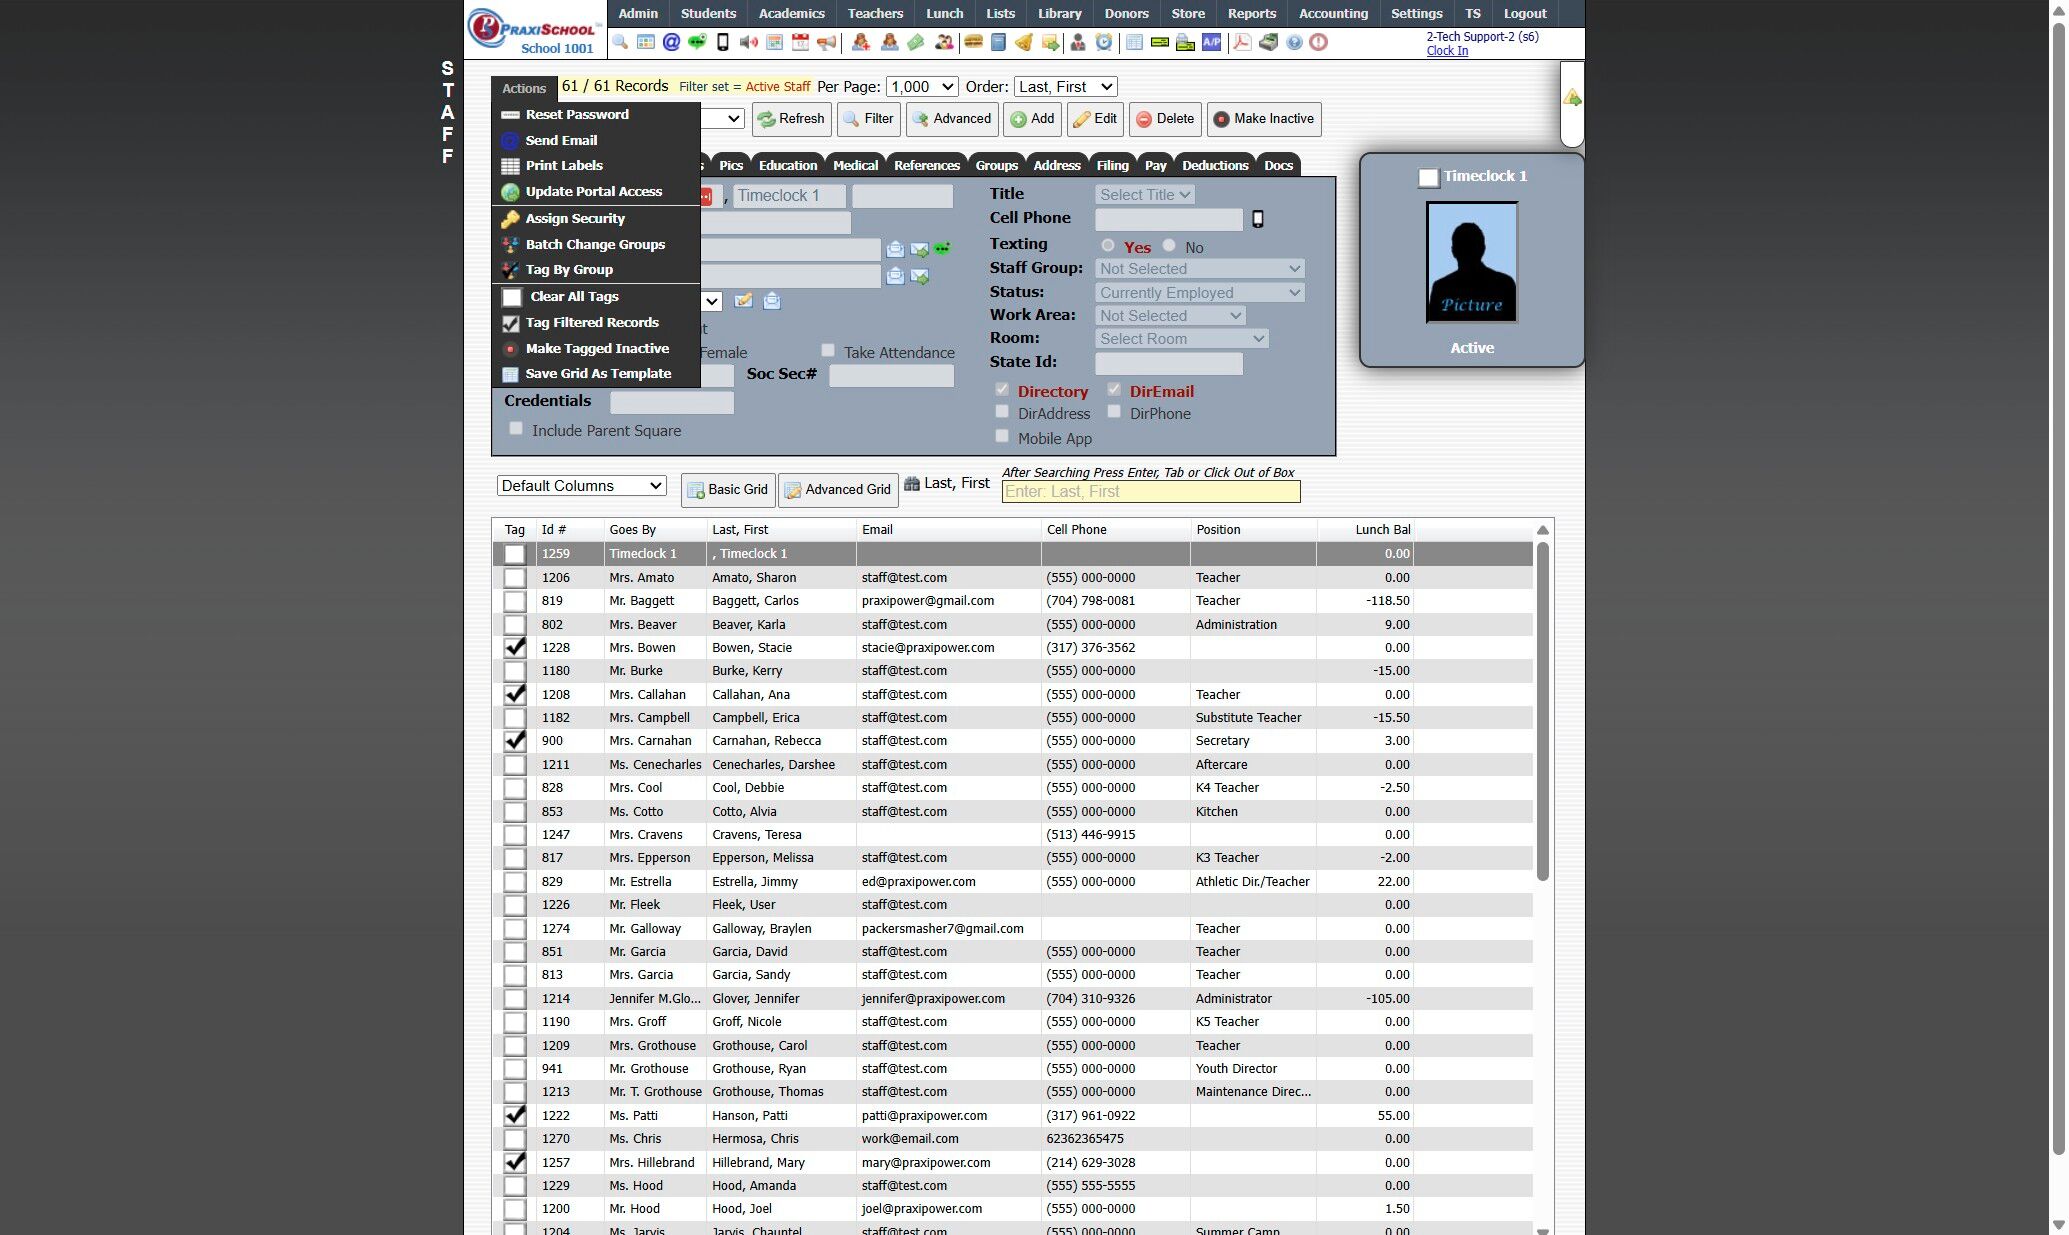Screen dimensions: 2069x1235
Task: Click the megaphone announcement icon
Action: (x=826, y=42)
